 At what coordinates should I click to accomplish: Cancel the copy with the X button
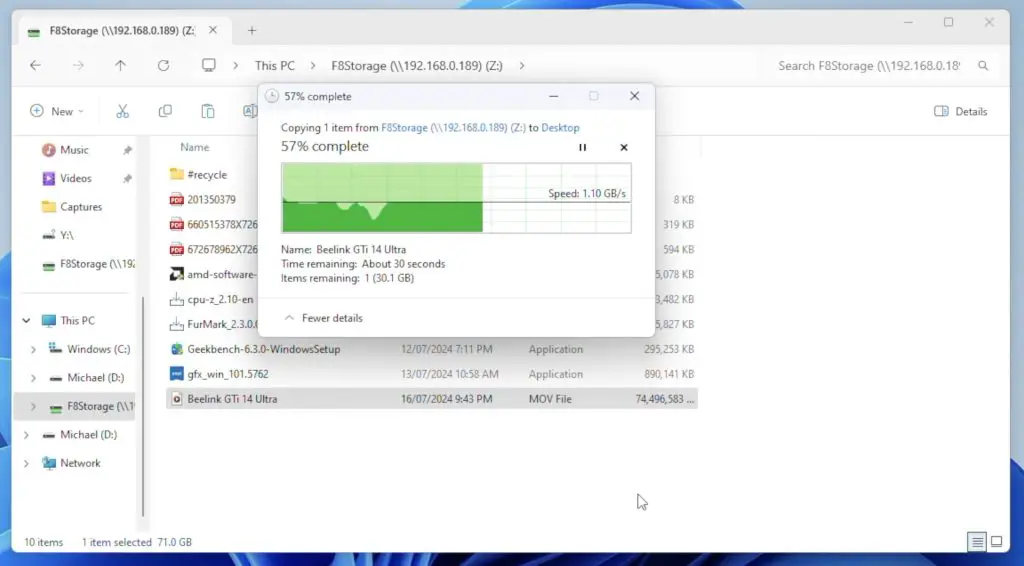[624, 147]
